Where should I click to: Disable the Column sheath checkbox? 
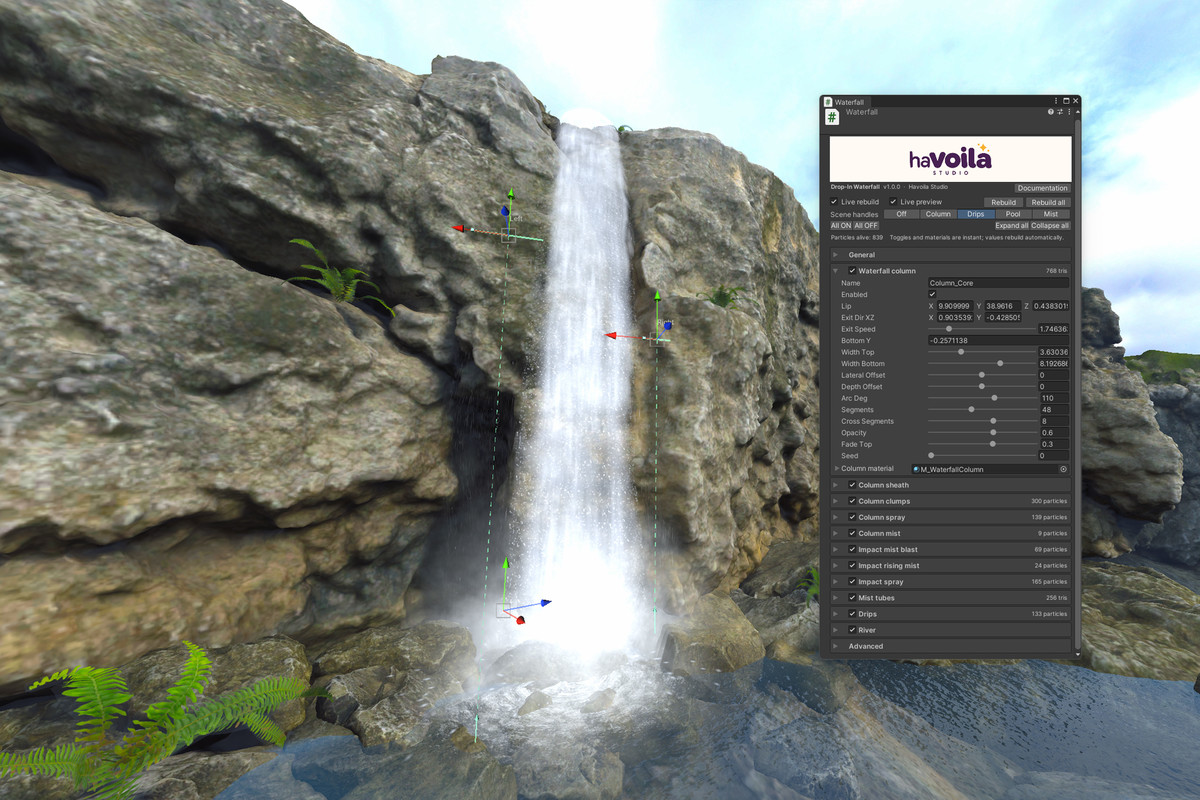pos(852,485)
